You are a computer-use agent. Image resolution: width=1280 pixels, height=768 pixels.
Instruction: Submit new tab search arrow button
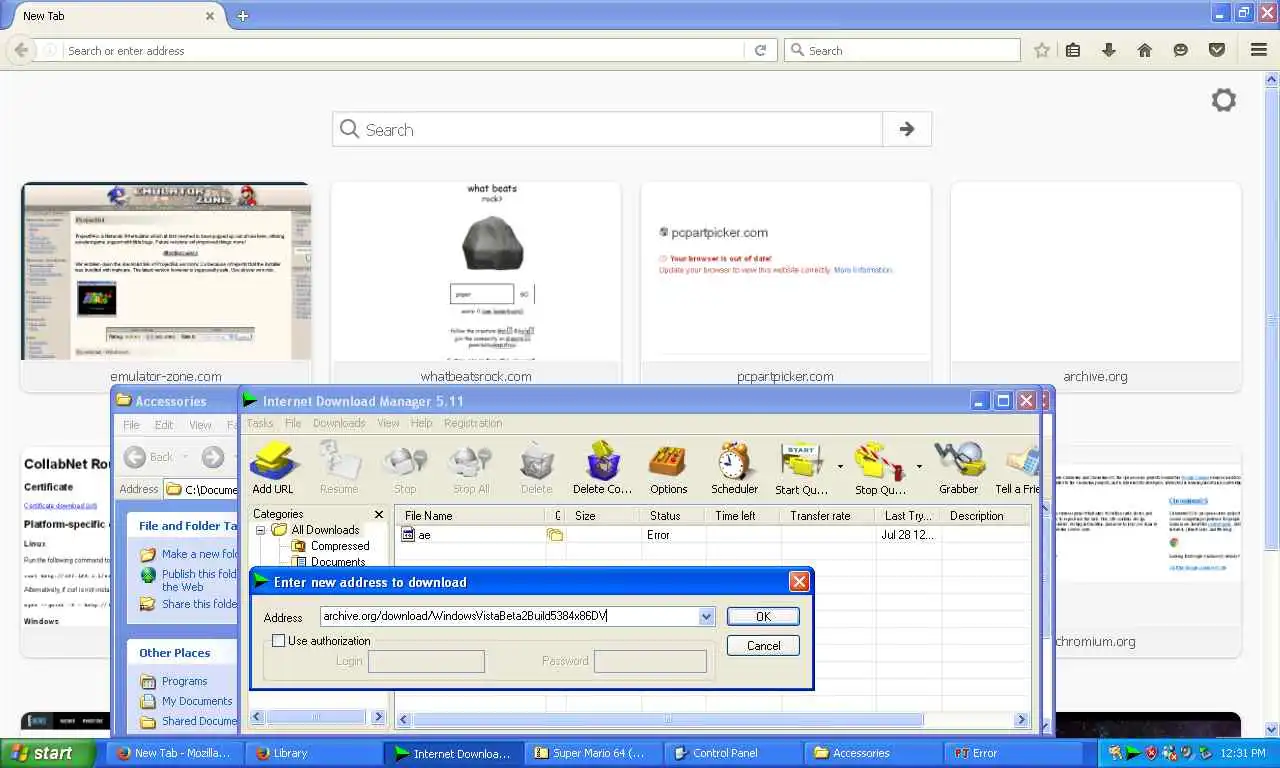(907, 129)
